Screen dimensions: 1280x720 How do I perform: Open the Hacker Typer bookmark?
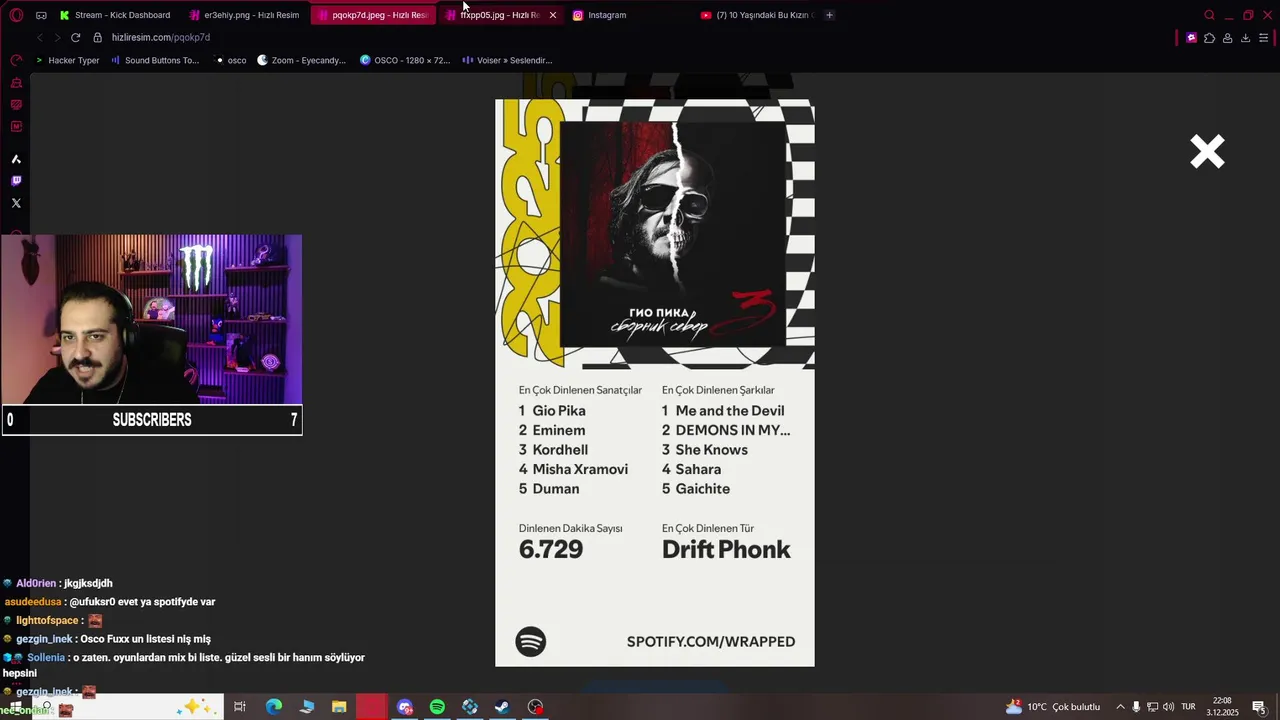coord(68,60)
